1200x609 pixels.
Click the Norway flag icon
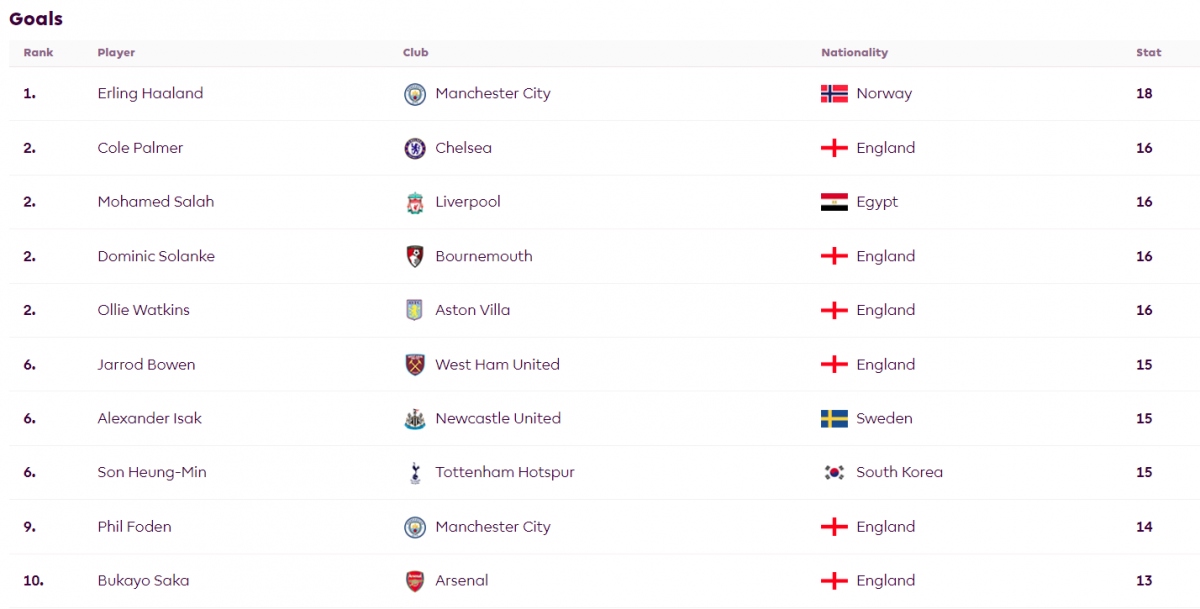click(834, 94)
